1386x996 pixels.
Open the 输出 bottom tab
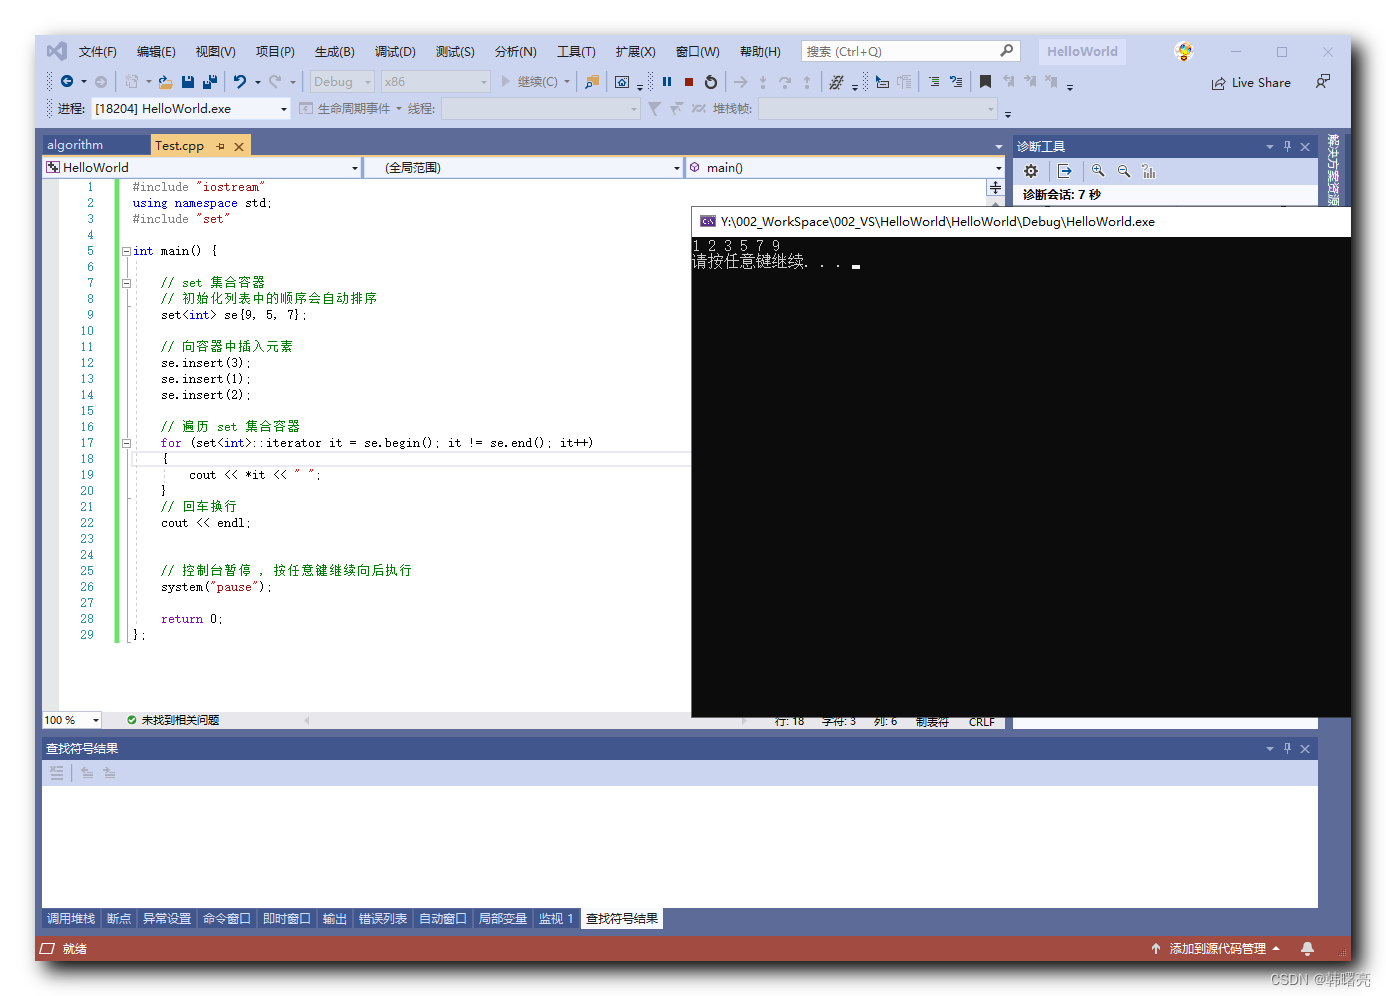click(335, 918)
